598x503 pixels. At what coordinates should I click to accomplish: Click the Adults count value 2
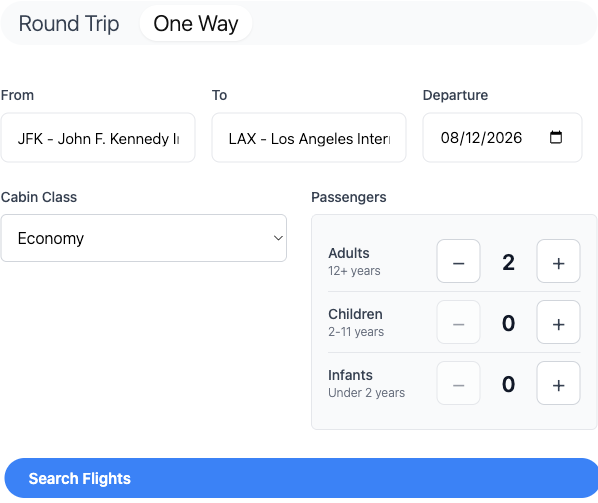point(508,262)
